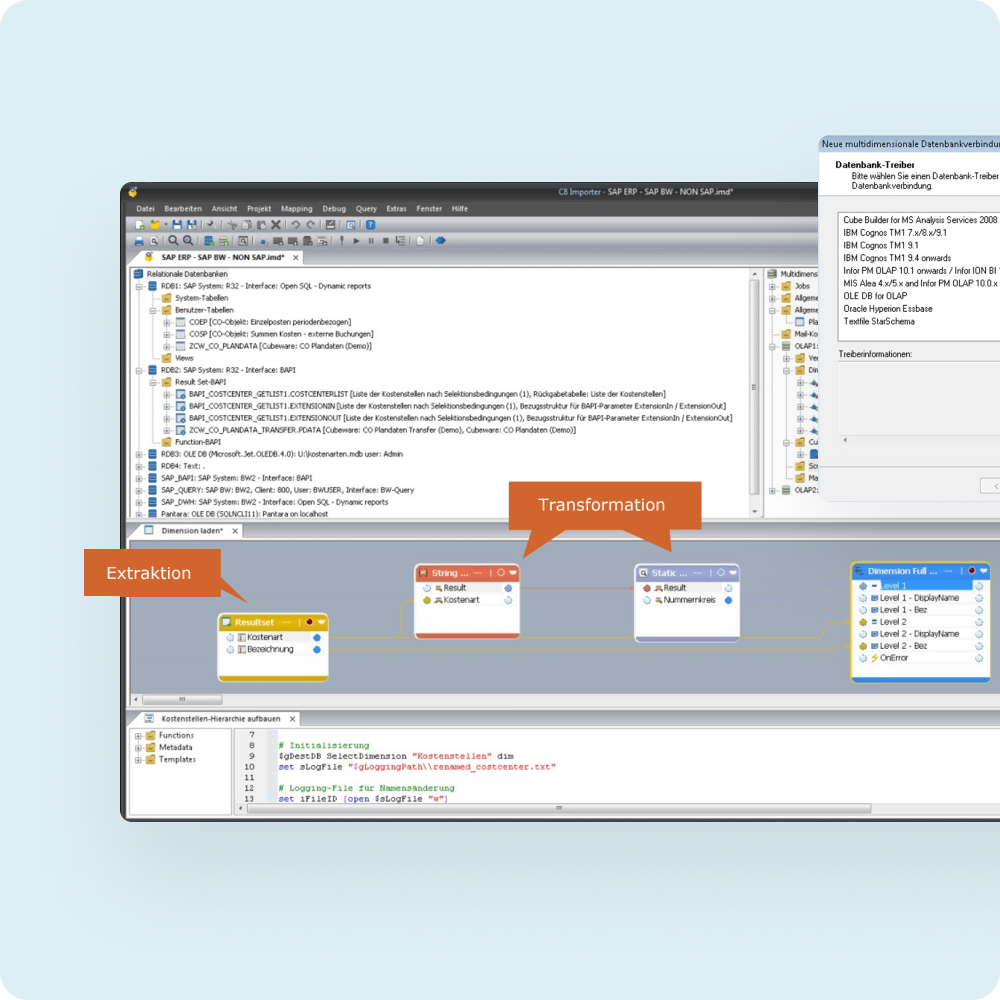The height and width of the screenshot is (1000, 1000).
Task: Select the Save icon in the toolbar
Action: pos(176,224)
